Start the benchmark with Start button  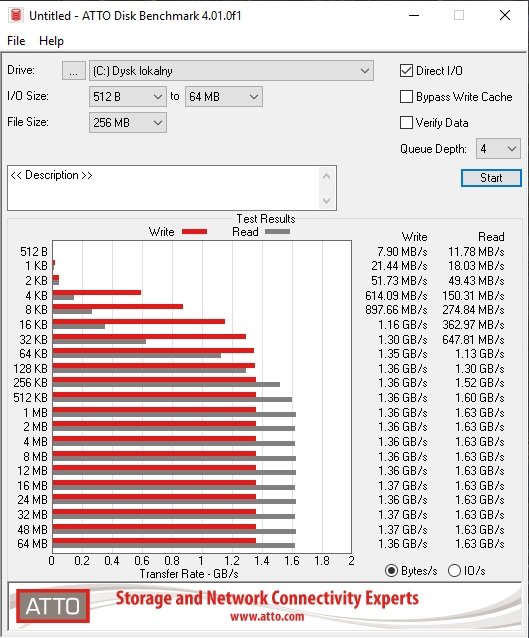(x=491, y=178)
